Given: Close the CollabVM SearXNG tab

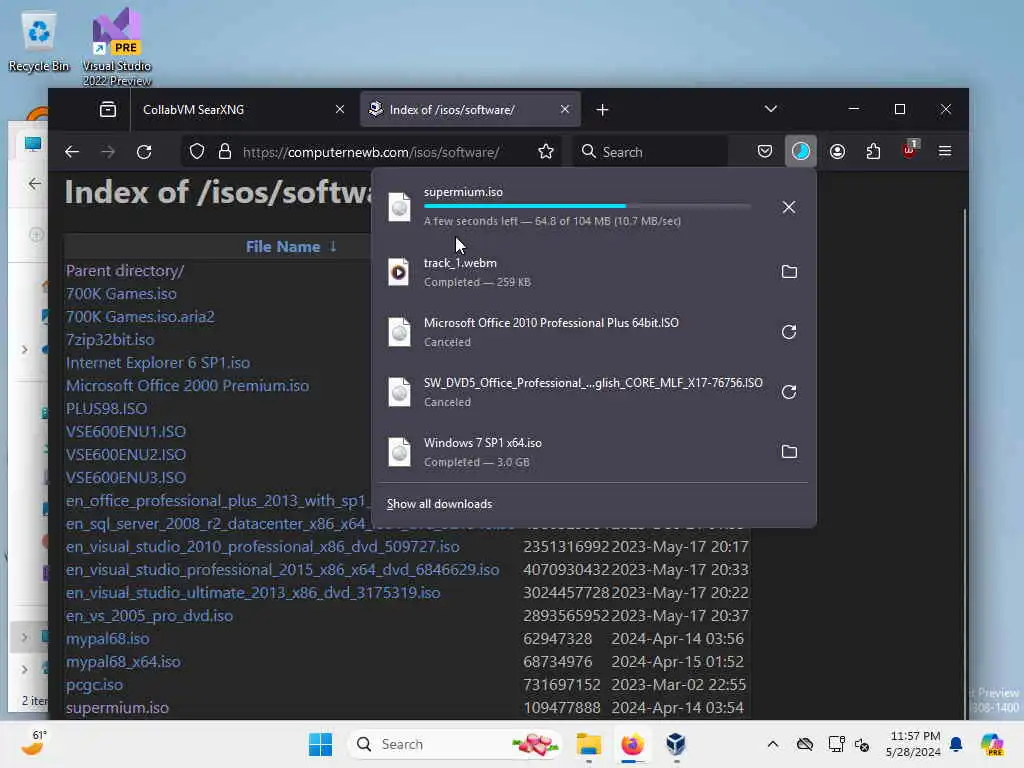Looking at the screenshot, I should (x=340, y=109).
